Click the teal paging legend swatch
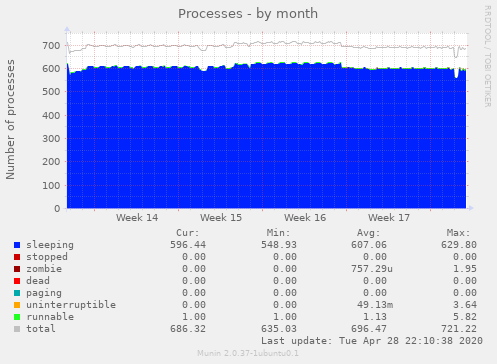 coord(17,293)
